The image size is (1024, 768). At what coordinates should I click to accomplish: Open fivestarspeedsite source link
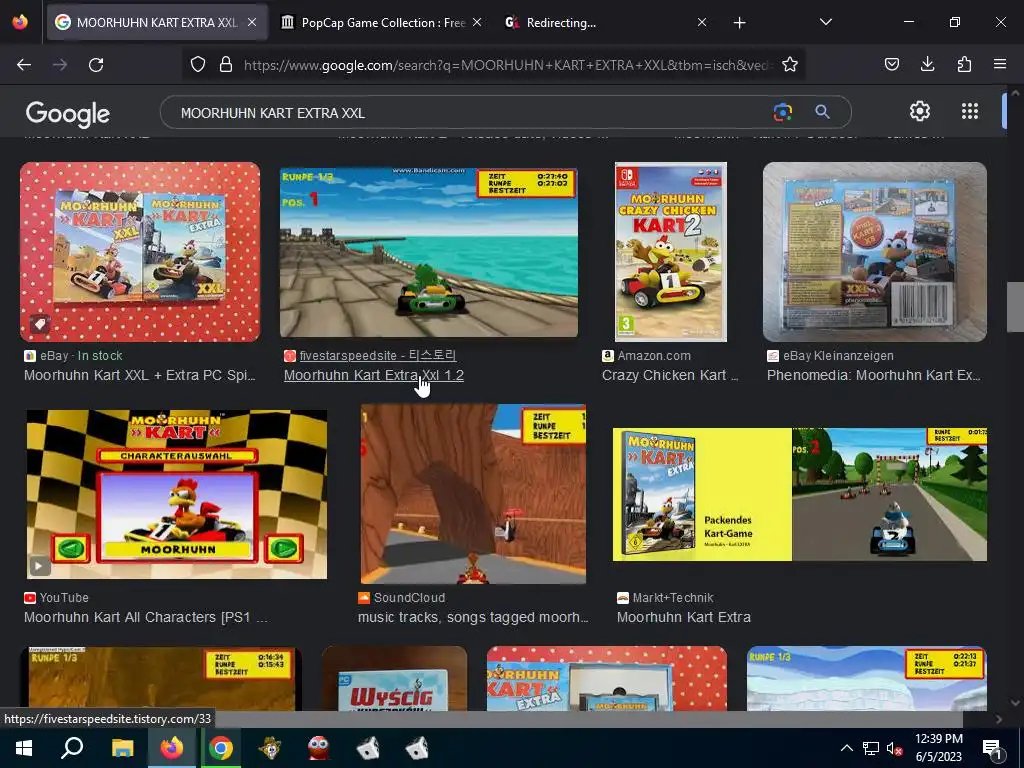pyautogui.click(x=377, y=355)
